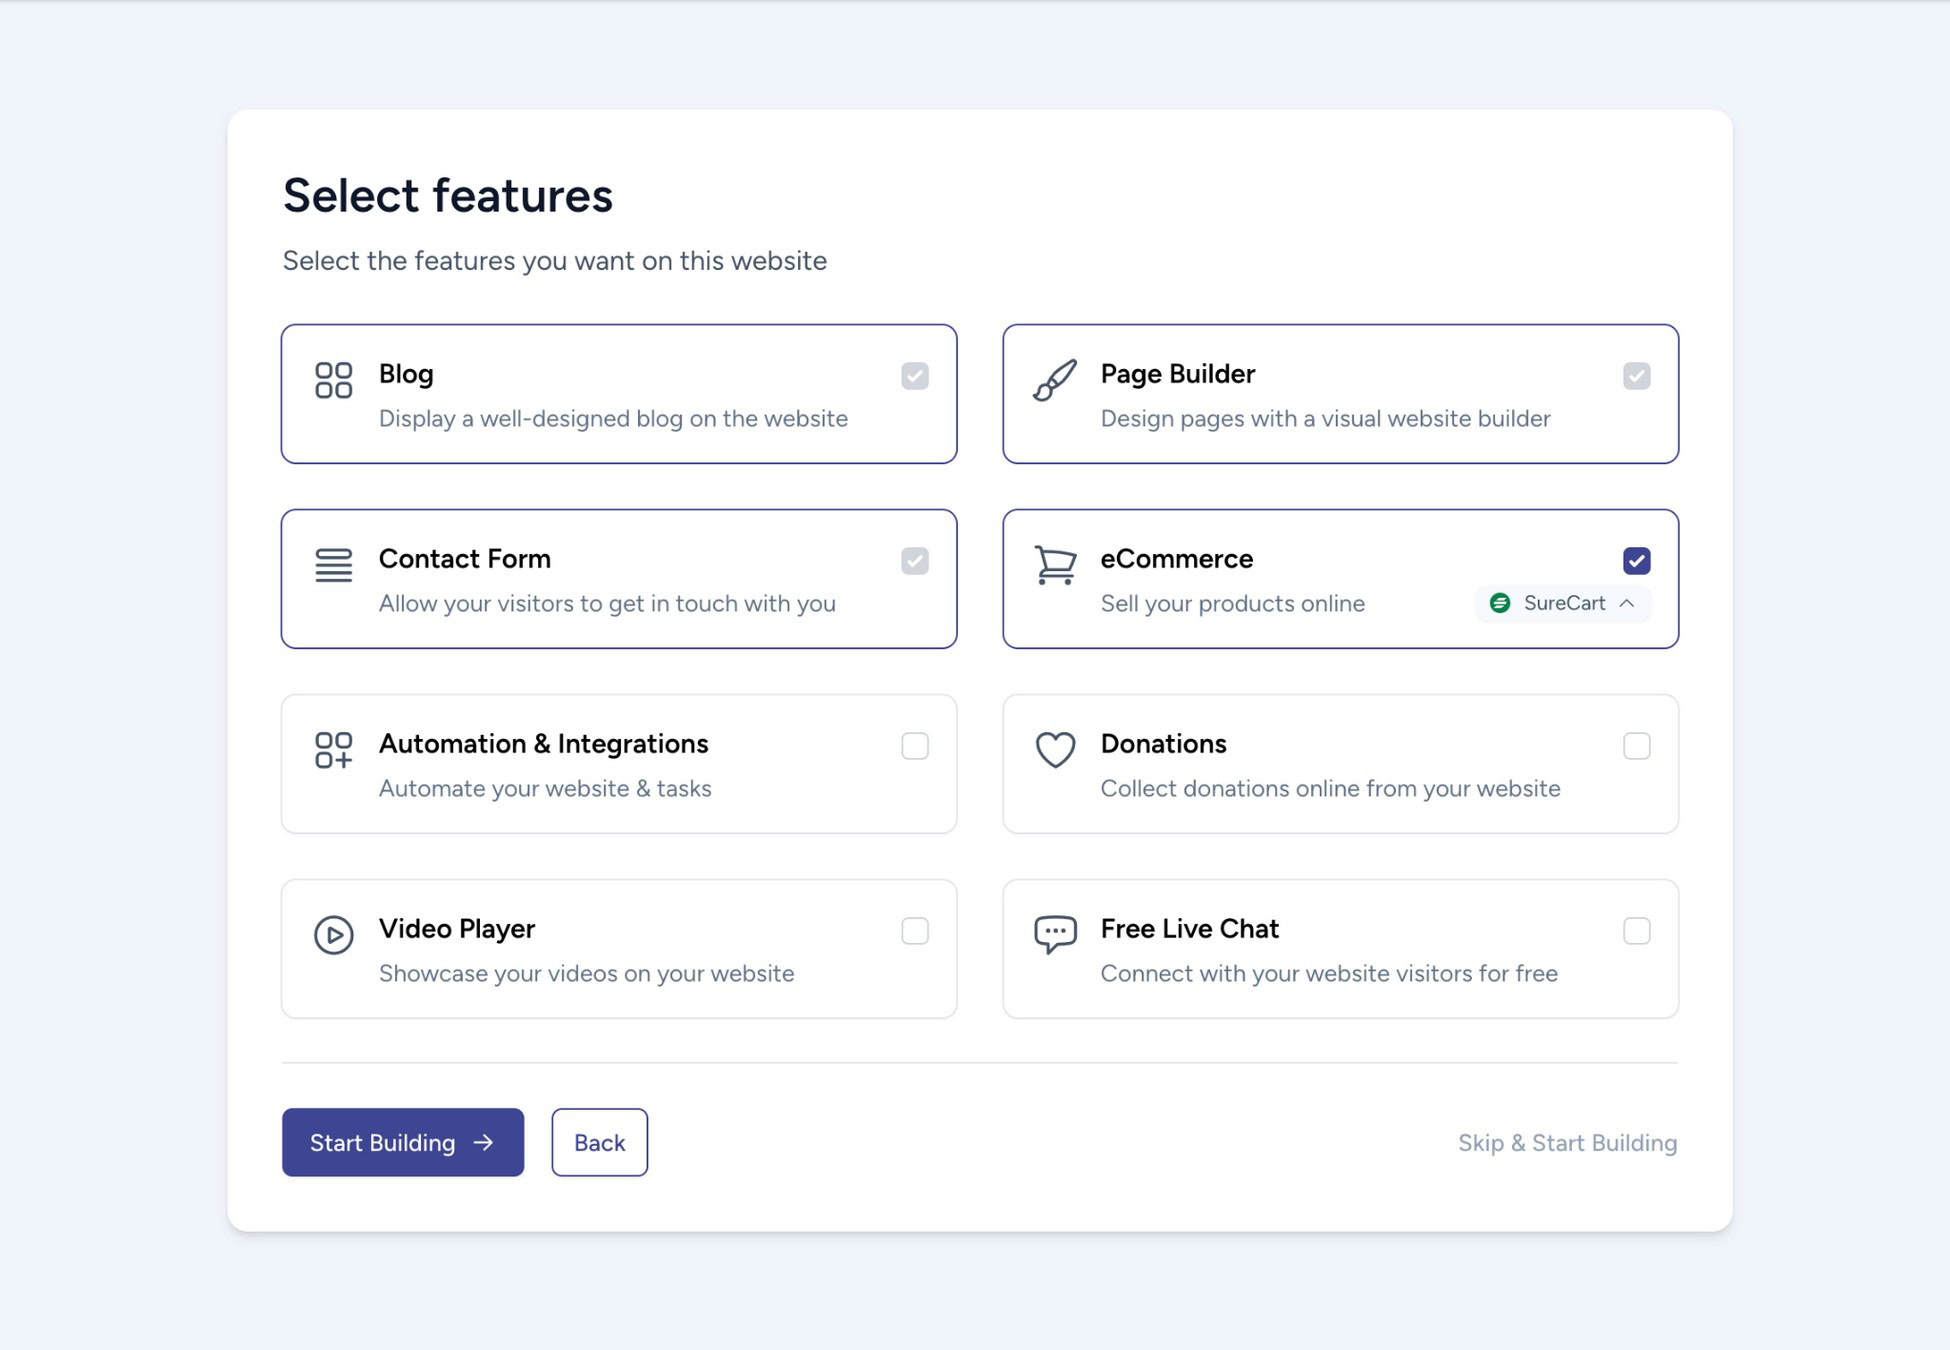
Task: Click the Start Building button
Action: (x=402, y=1141)
